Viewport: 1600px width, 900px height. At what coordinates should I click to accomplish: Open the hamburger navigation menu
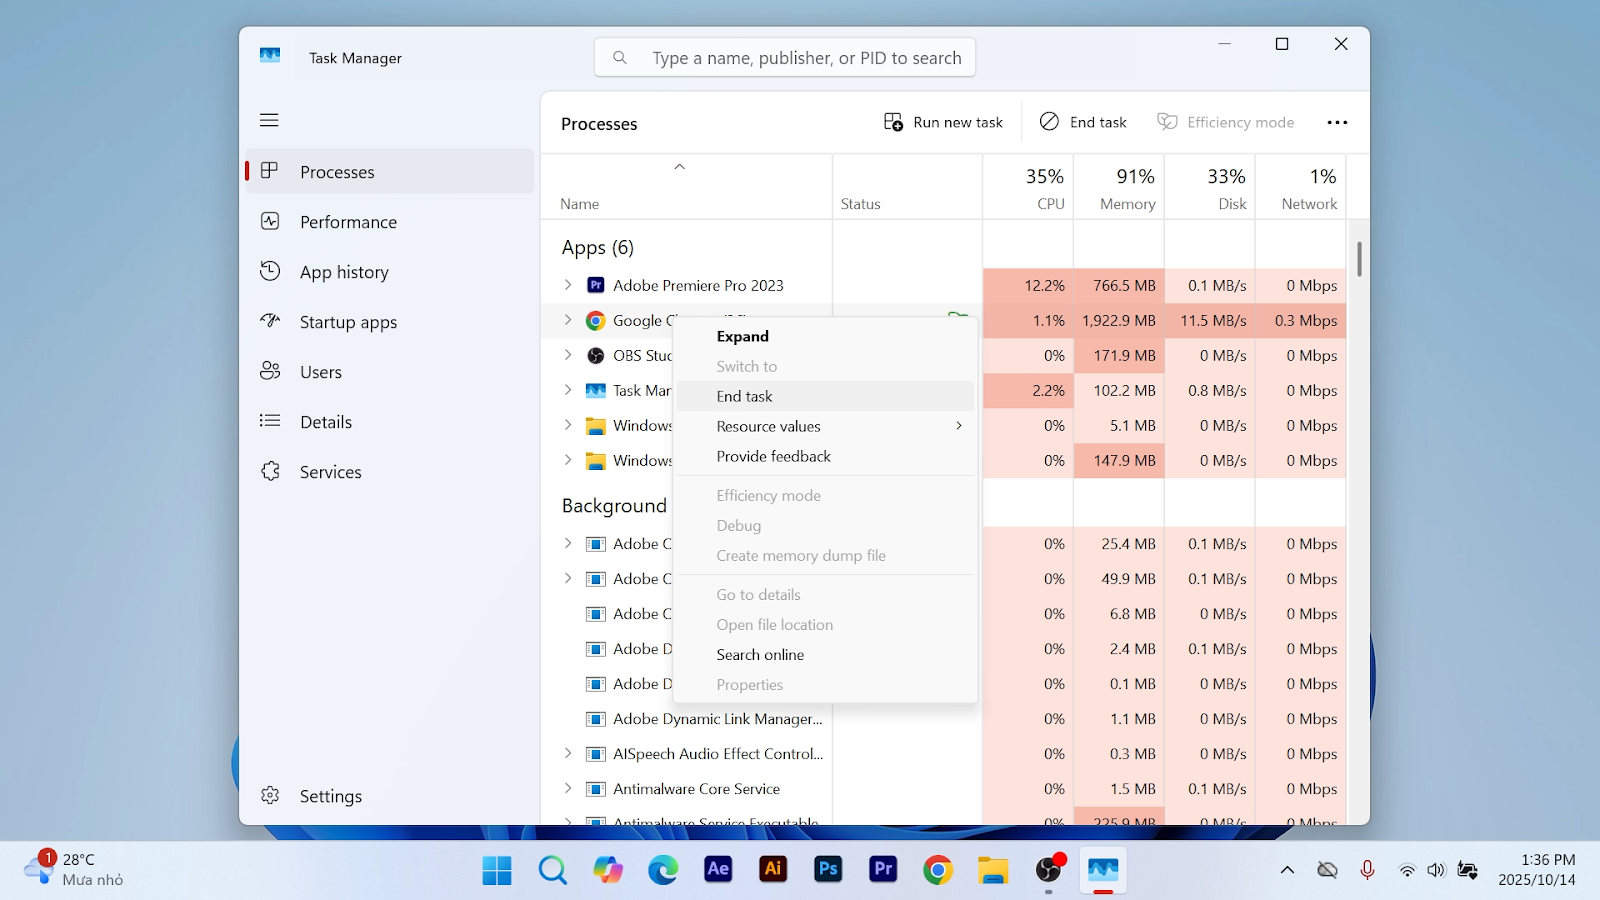pyautogui.click(x=269, y=120)
